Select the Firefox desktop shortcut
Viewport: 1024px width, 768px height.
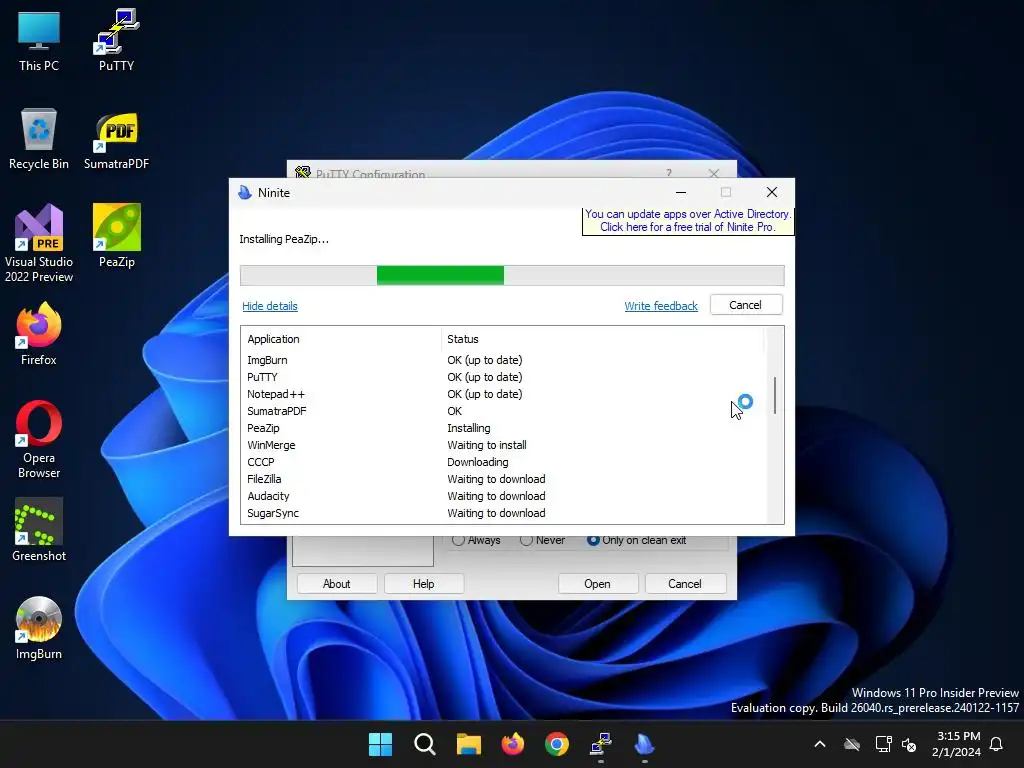(39, 334)
